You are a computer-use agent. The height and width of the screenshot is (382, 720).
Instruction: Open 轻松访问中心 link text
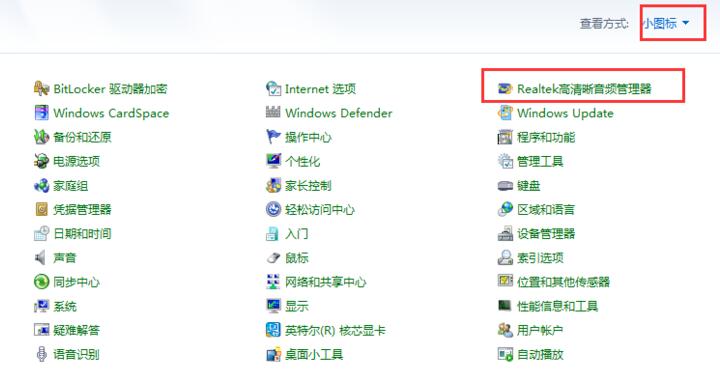pos(320,209)
